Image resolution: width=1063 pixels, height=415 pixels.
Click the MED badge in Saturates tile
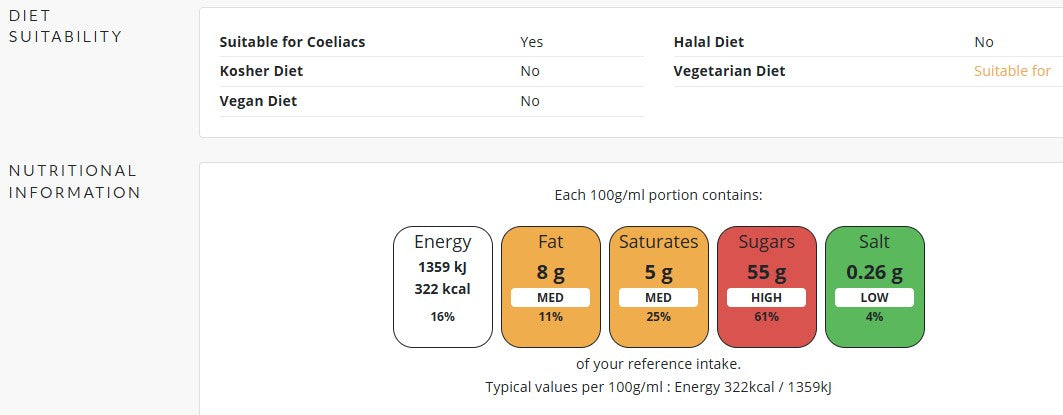[x=658, y=298]
